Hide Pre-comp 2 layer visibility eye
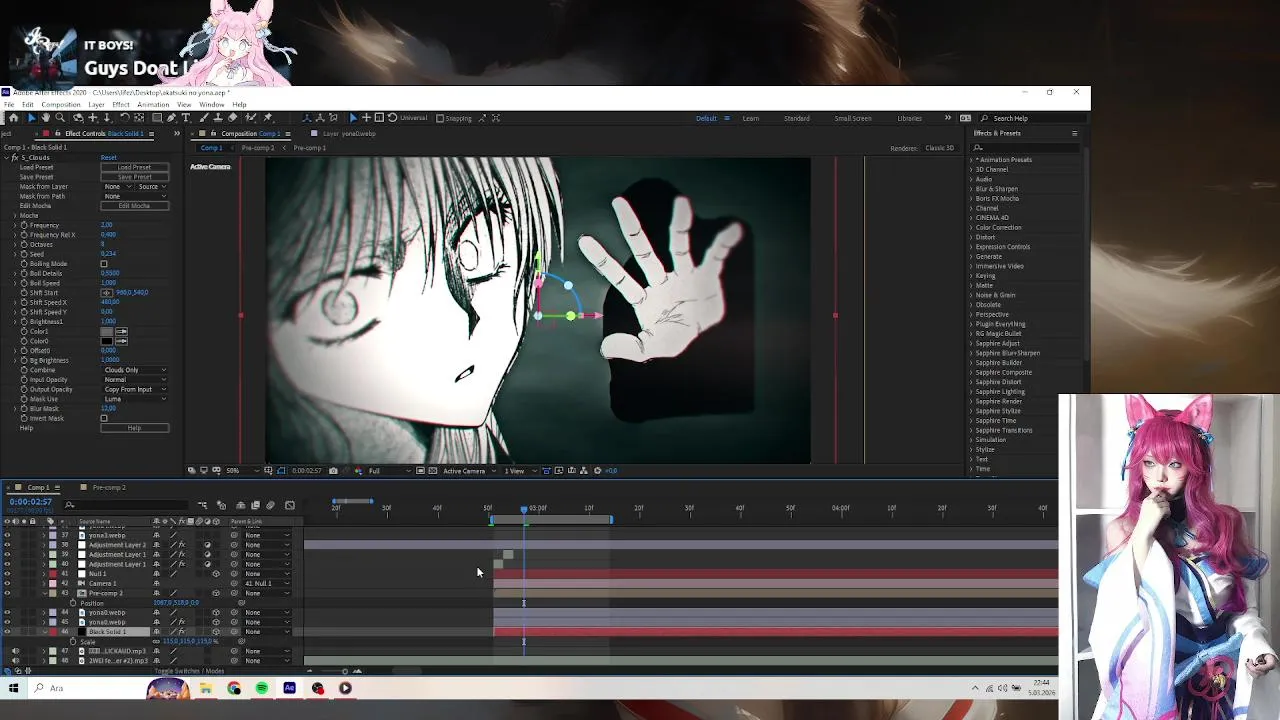The width and height of the screenshot is (1280, 720). 7,593
